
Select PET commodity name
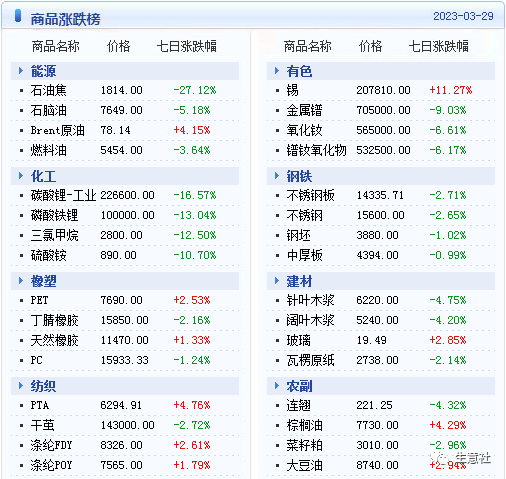[x=39, y=300]
